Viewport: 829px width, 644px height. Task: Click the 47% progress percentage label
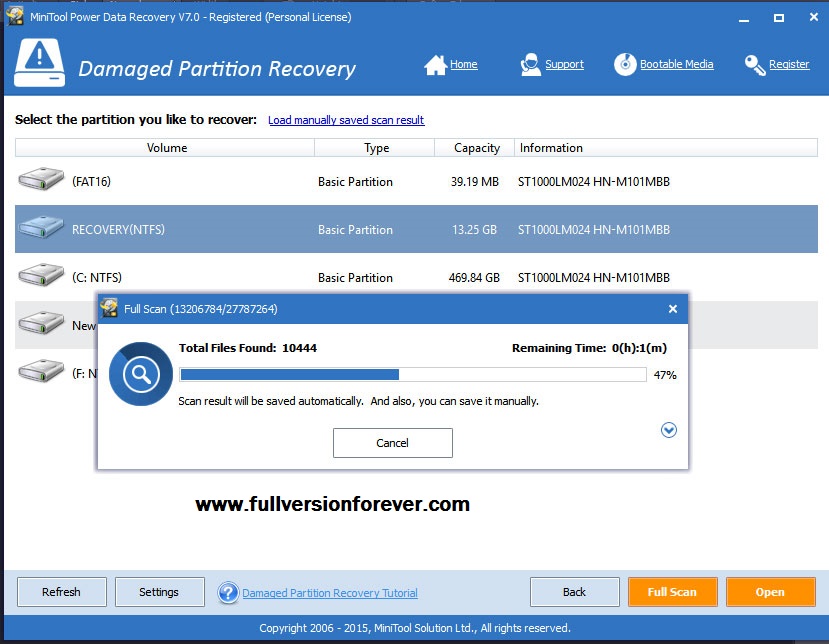[665, 375]
